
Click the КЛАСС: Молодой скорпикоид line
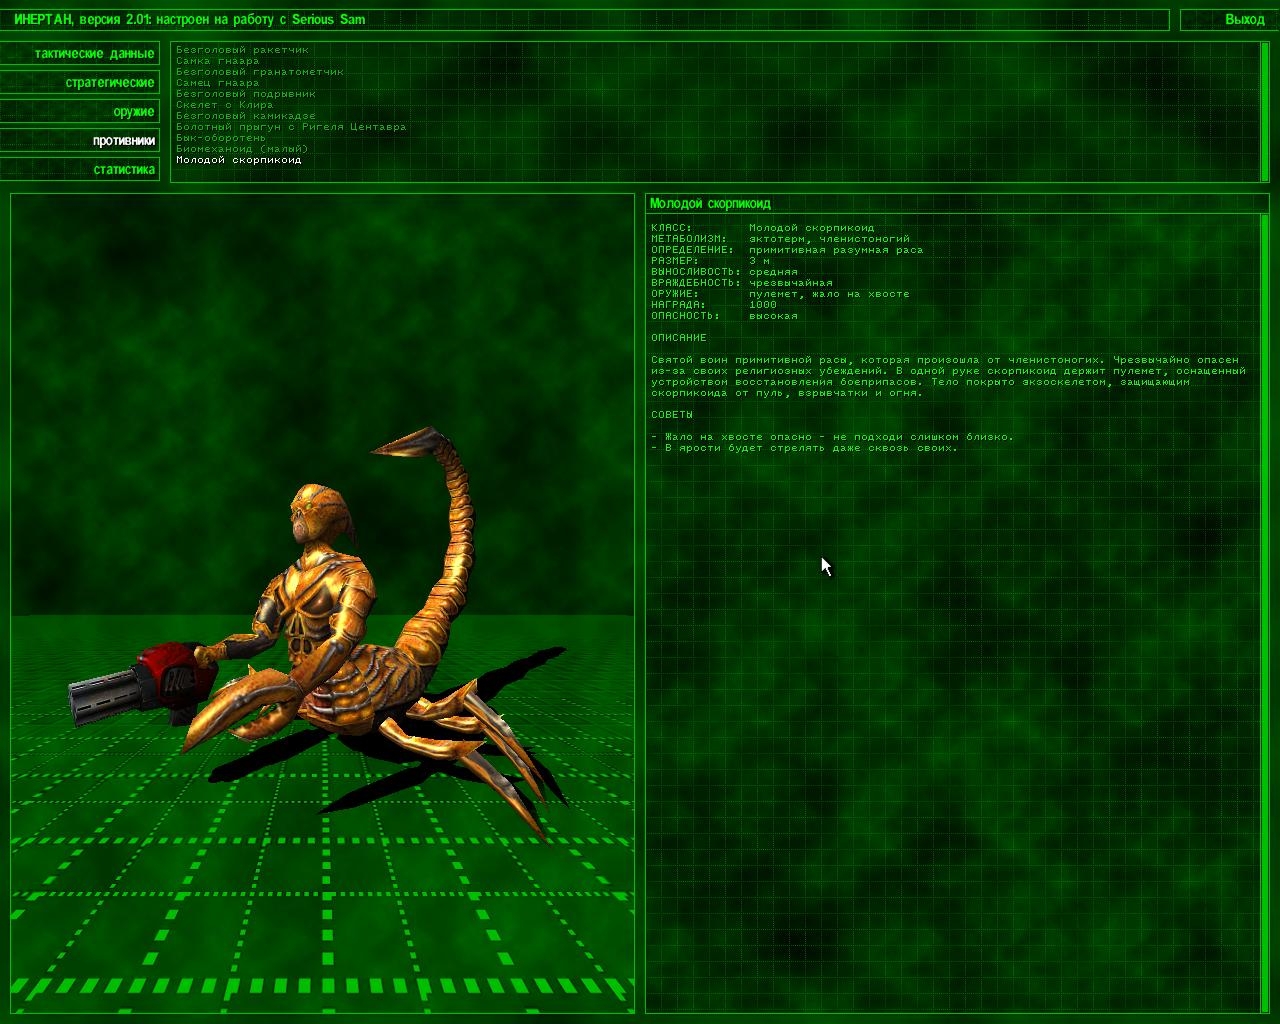[762, 227]
